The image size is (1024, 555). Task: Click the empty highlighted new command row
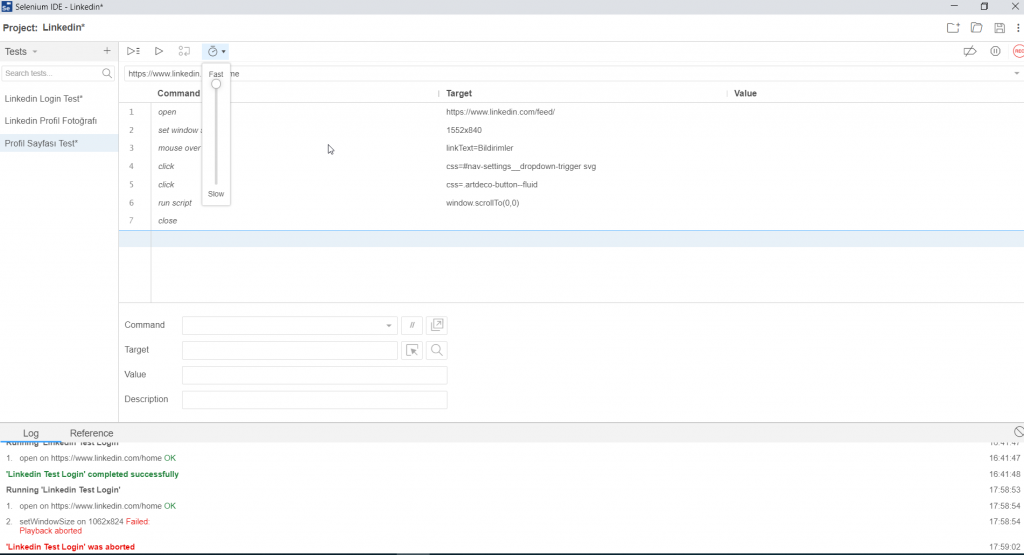point(571,239)
